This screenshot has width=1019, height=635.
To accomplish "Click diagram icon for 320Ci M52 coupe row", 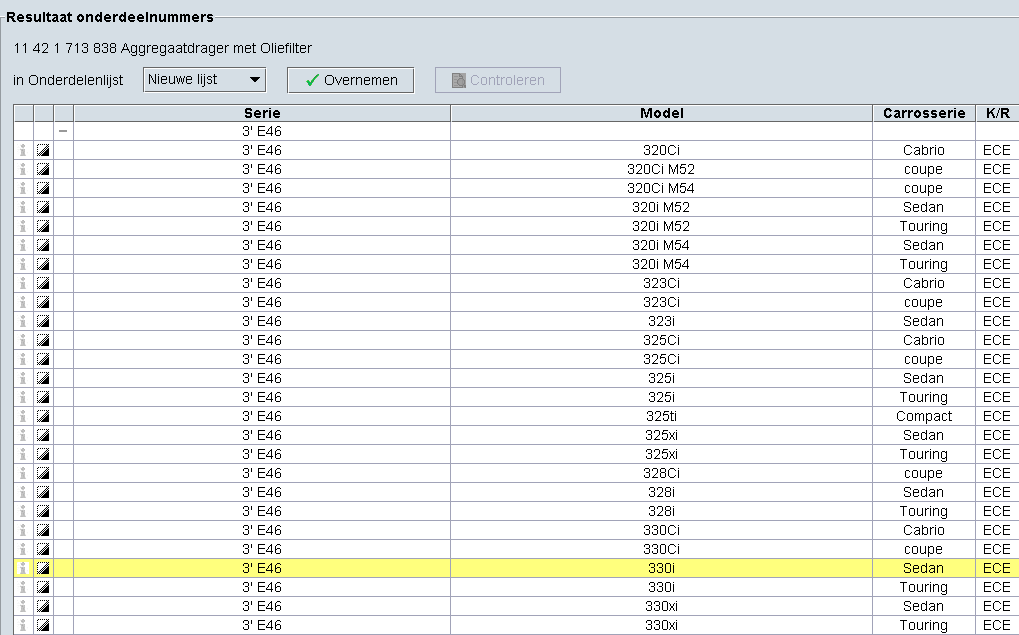I will (43, 169).
